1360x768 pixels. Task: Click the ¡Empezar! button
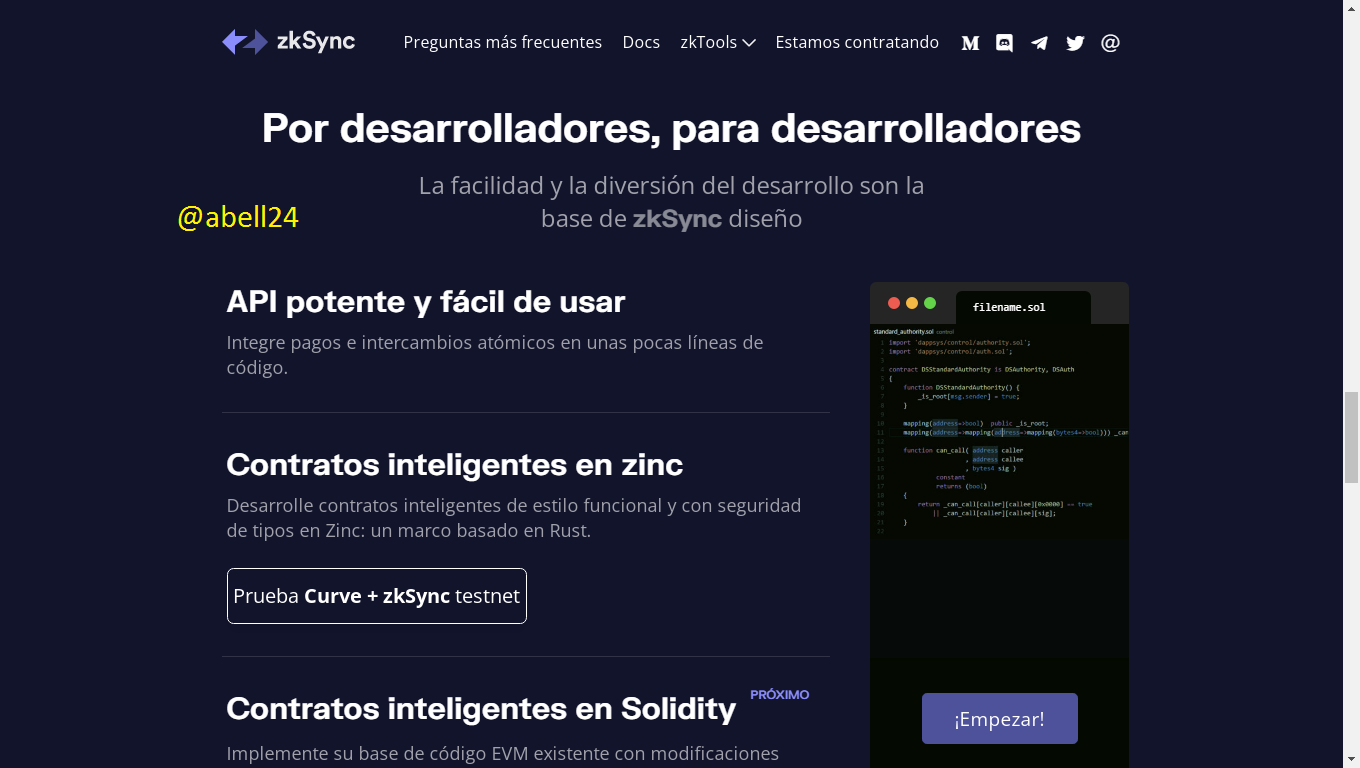pos(1000,719)
